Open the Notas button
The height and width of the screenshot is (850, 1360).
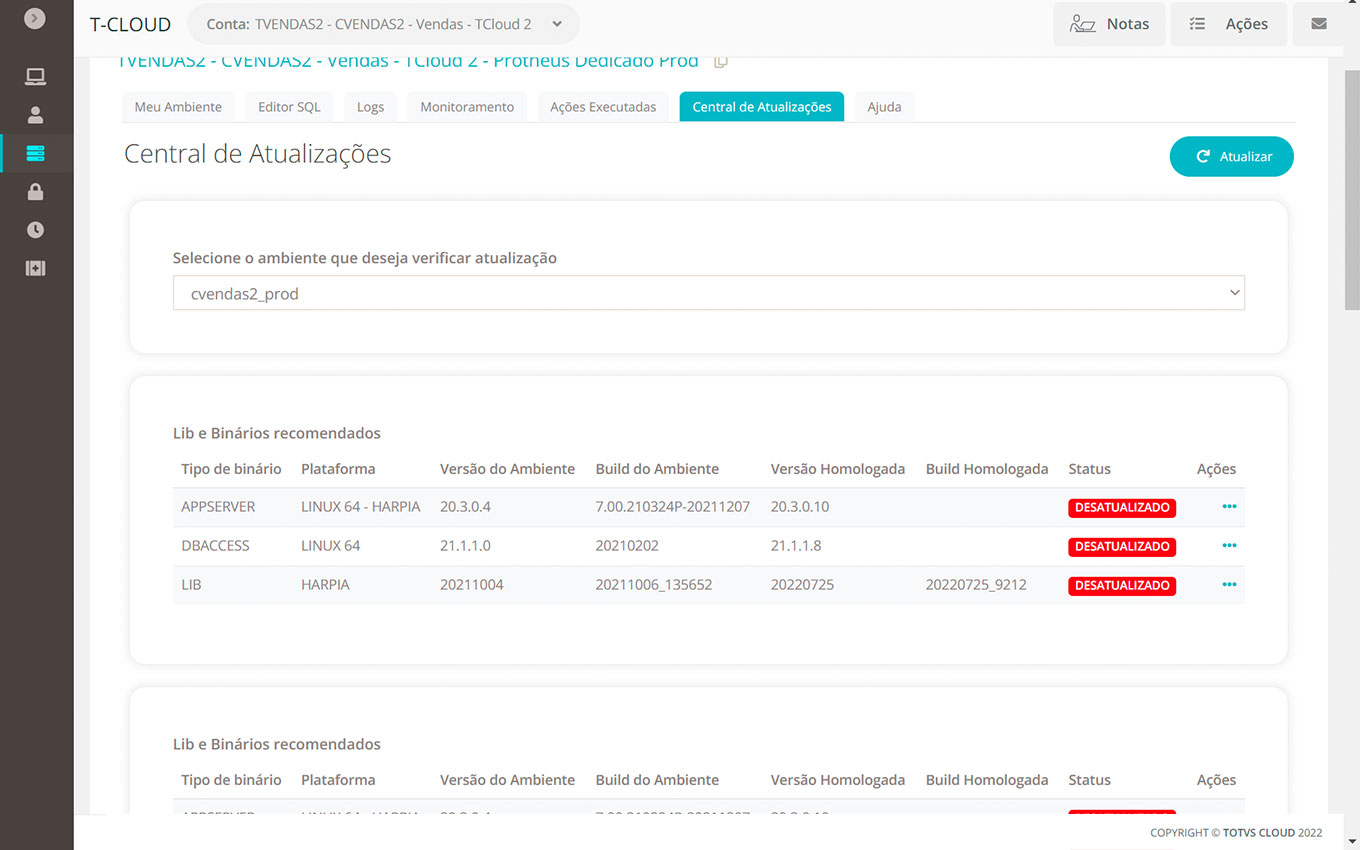click(1109, 24)
